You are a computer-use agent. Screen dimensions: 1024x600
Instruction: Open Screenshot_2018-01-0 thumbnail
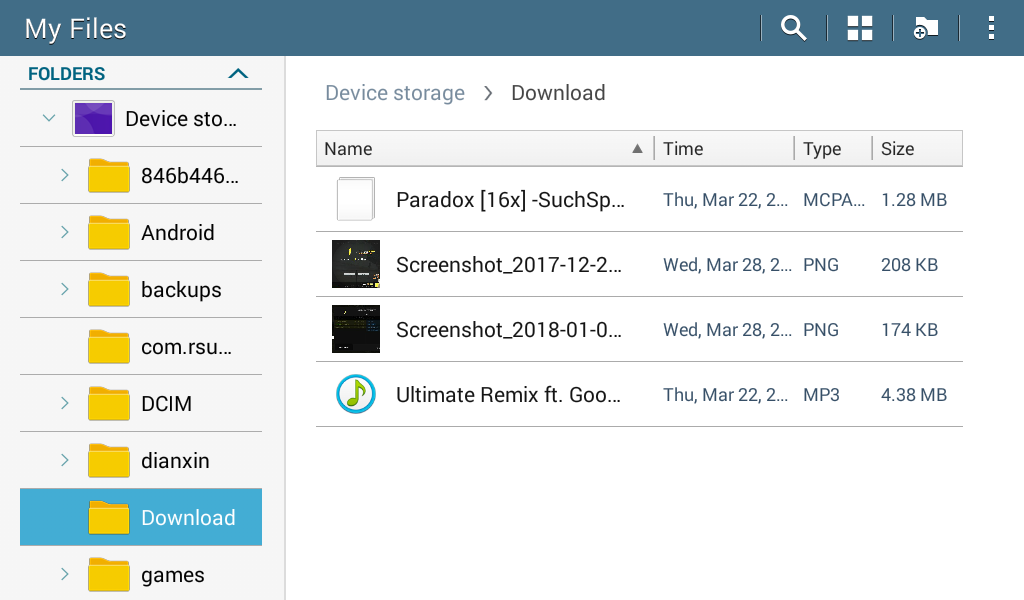click(x=356, y=329)
